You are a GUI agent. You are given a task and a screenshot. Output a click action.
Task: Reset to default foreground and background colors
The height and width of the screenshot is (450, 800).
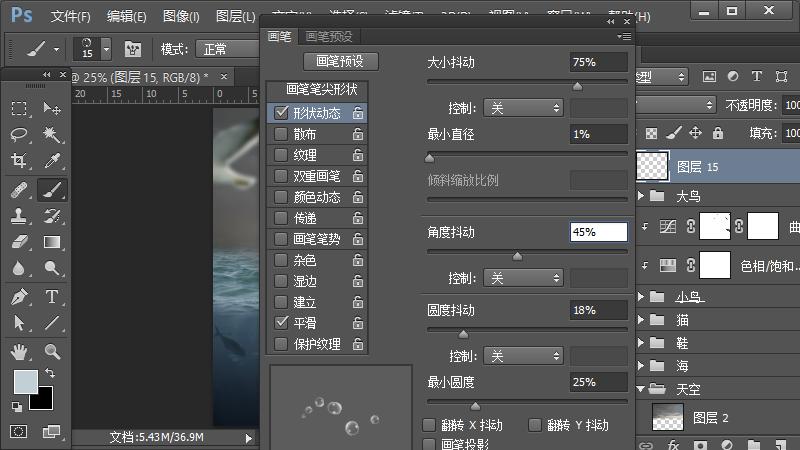[x=17, y=407]
